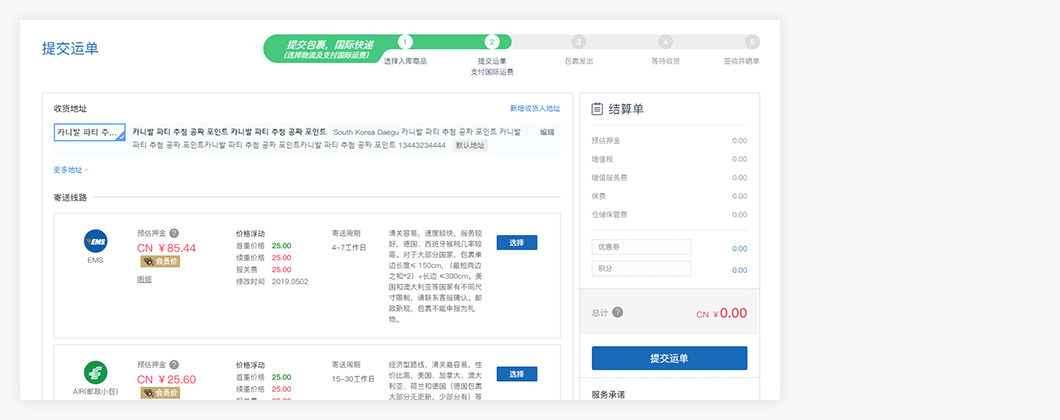The height and width of the screenshot is (420, 1060).
Task: Expand 更多地址 to show more addresses
Action: click(71, 170)
